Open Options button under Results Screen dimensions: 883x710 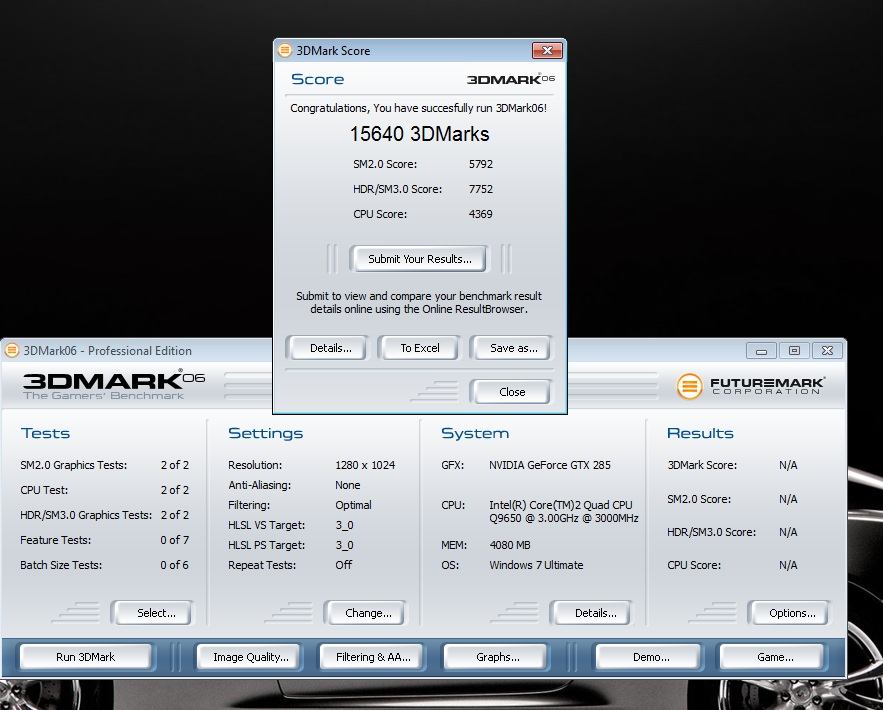pyautogui.click(x=792, y=613)
